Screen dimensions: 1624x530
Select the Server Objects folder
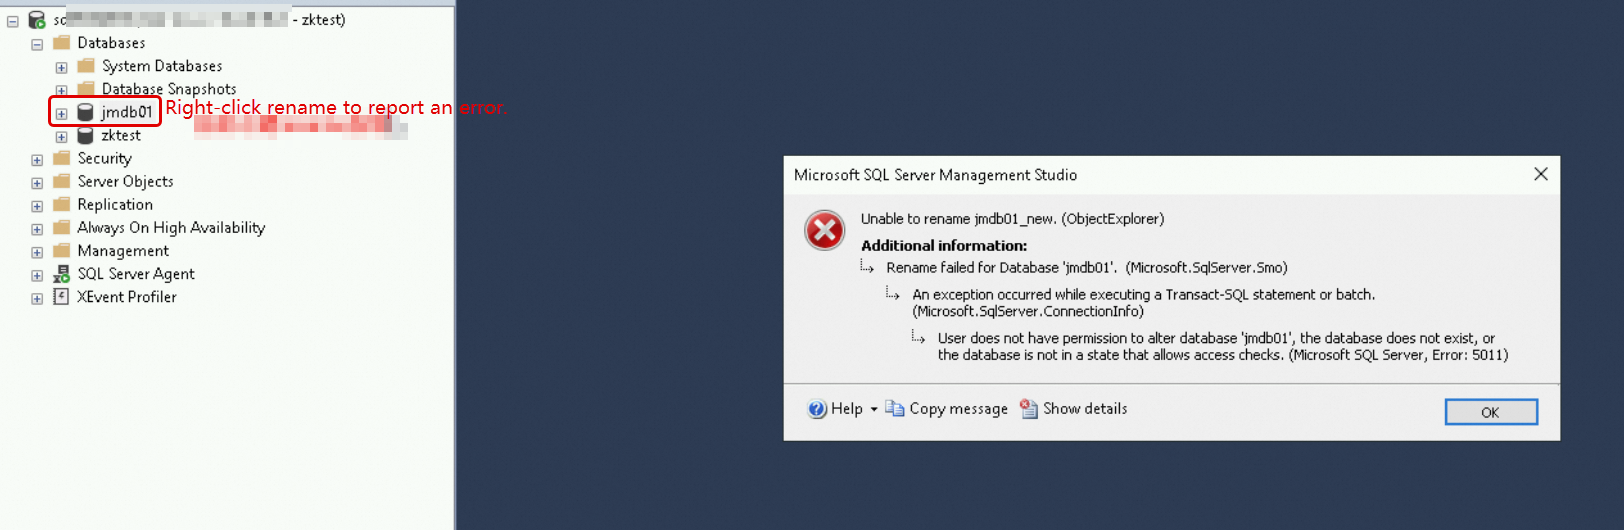point(125,182)
